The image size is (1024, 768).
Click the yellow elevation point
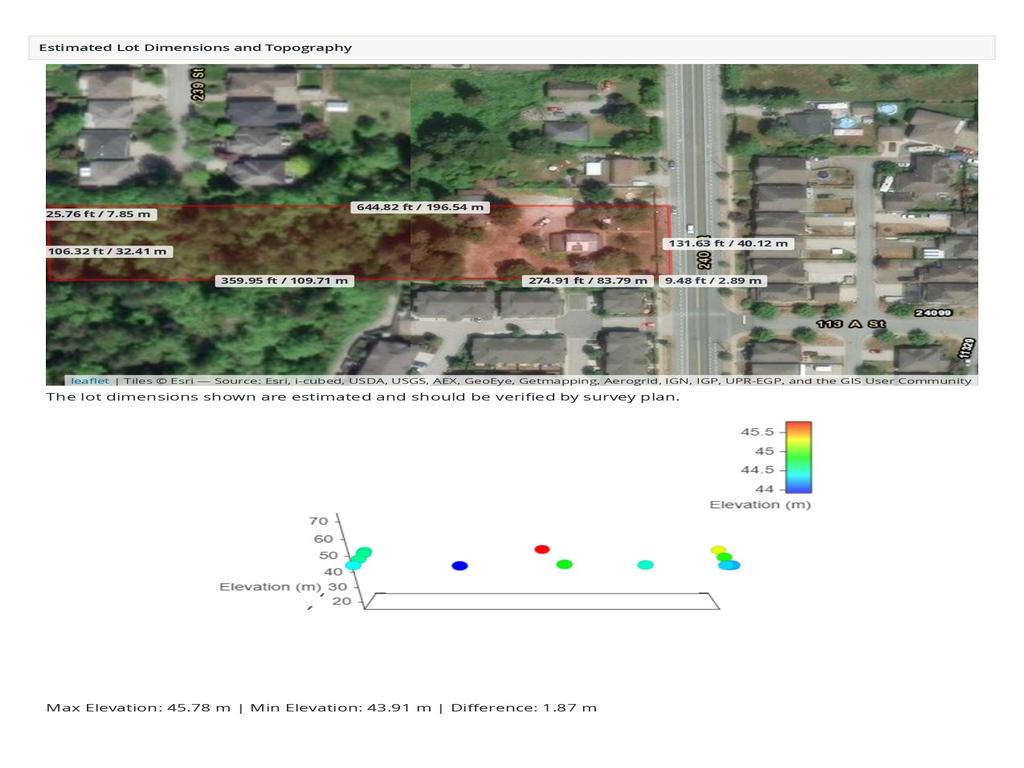[x=718, y=551]
